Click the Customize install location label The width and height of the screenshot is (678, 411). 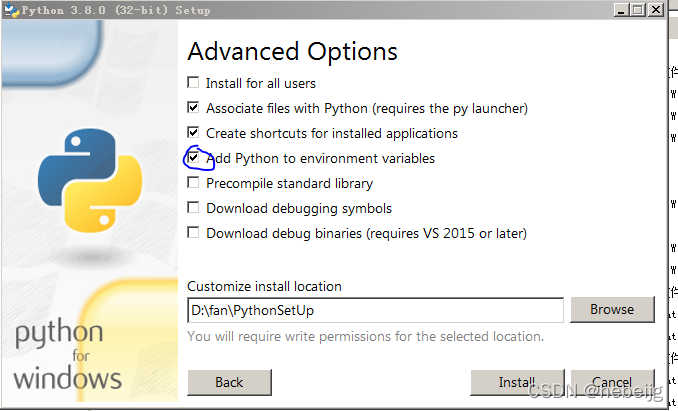point(264,286)
